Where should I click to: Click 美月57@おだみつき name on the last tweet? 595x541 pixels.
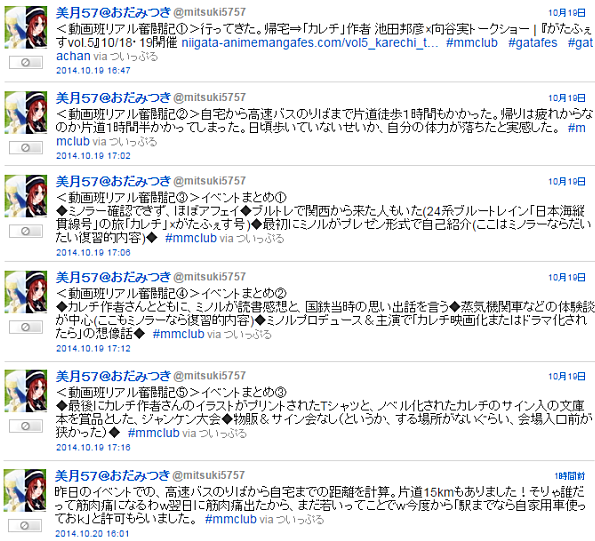click(x=112, y=475)
